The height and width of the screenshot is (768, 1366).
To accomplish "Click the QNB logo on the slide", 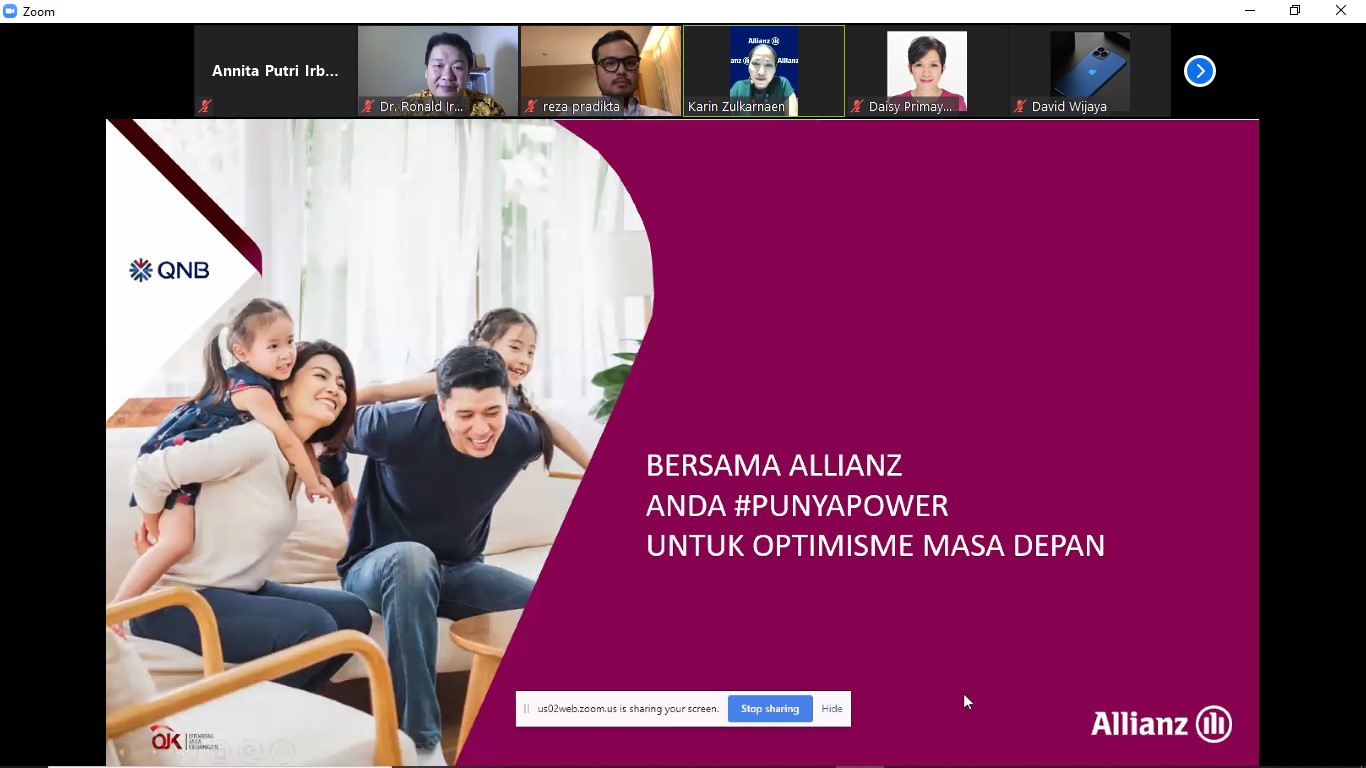I will coord(169,270).
